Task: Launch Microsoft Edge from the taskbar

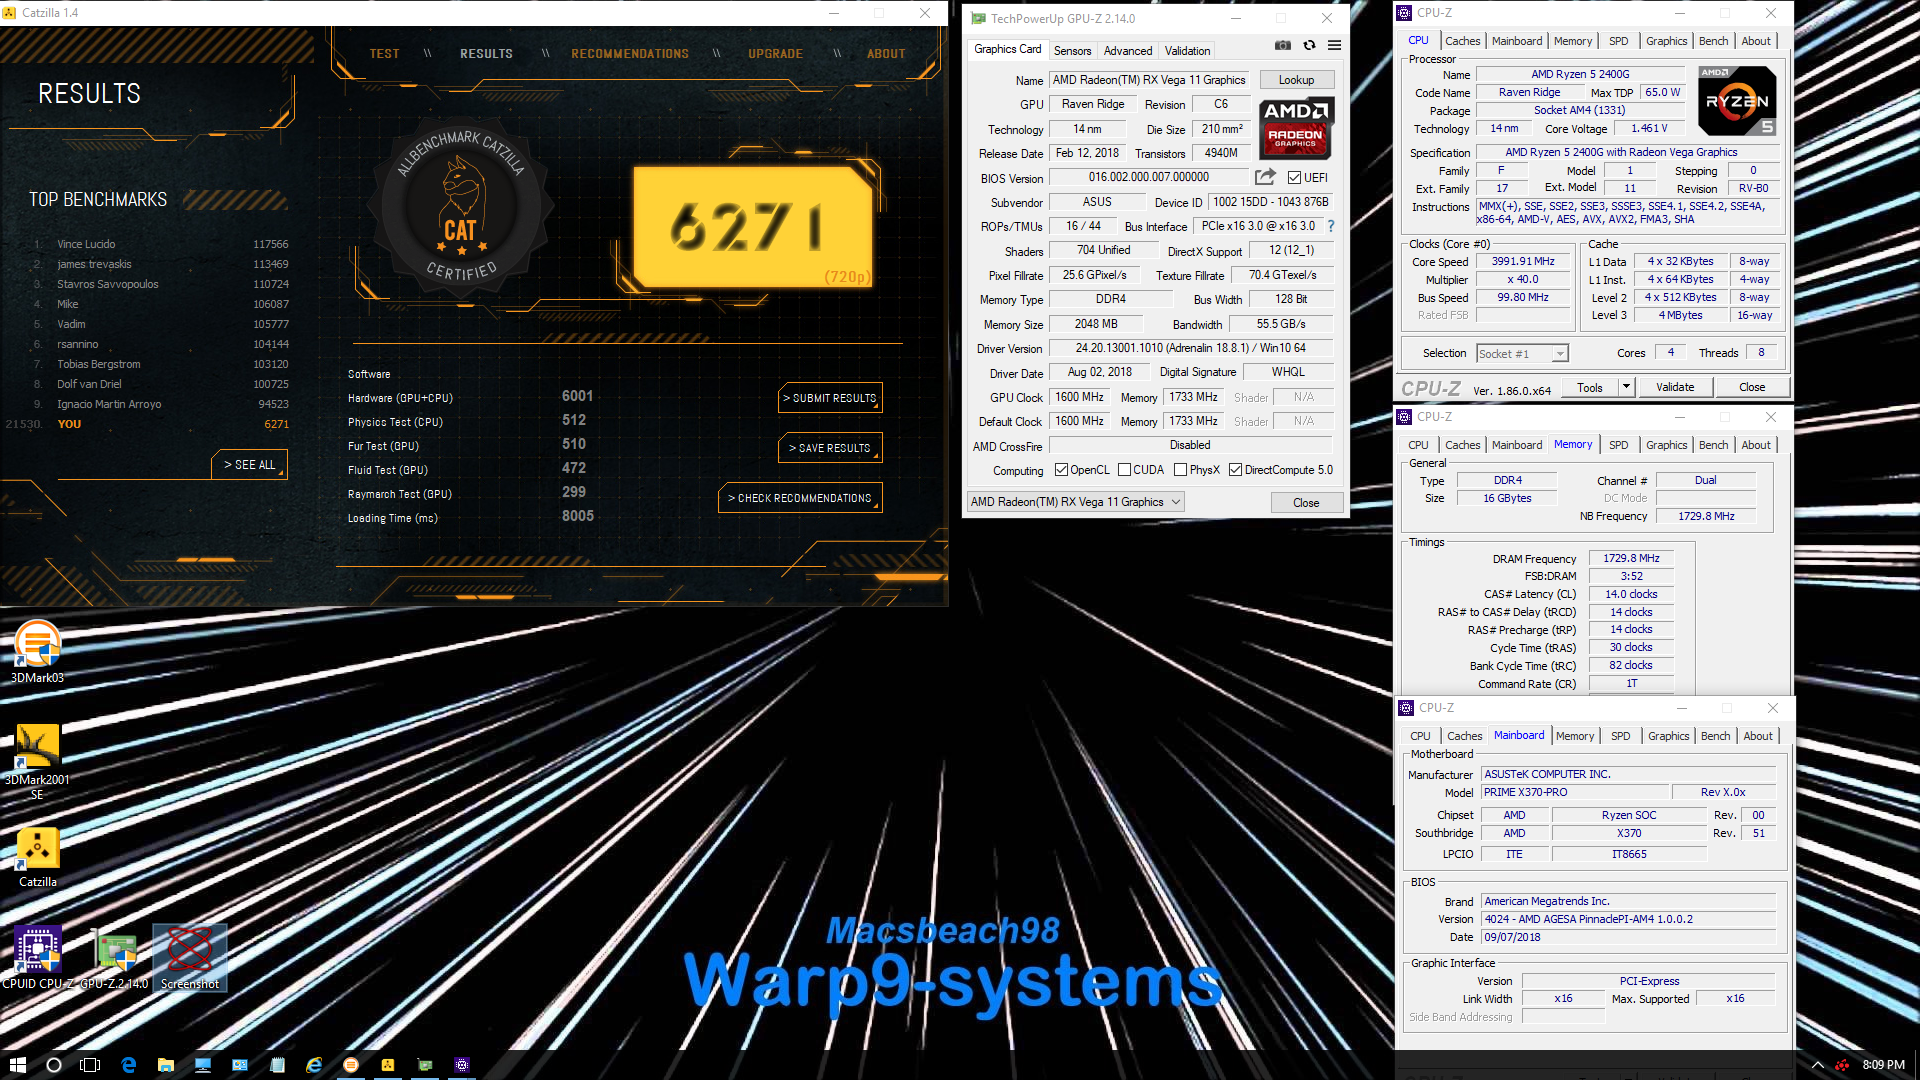Action: [x=128, y=1065]
